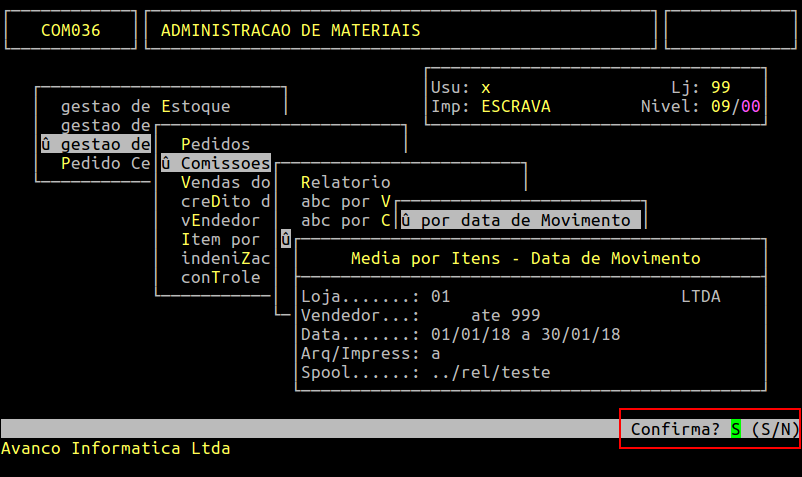Viewport: 802px width, 477px height.
Task: Click the Loja field value 01
Action: coord(440,297)
